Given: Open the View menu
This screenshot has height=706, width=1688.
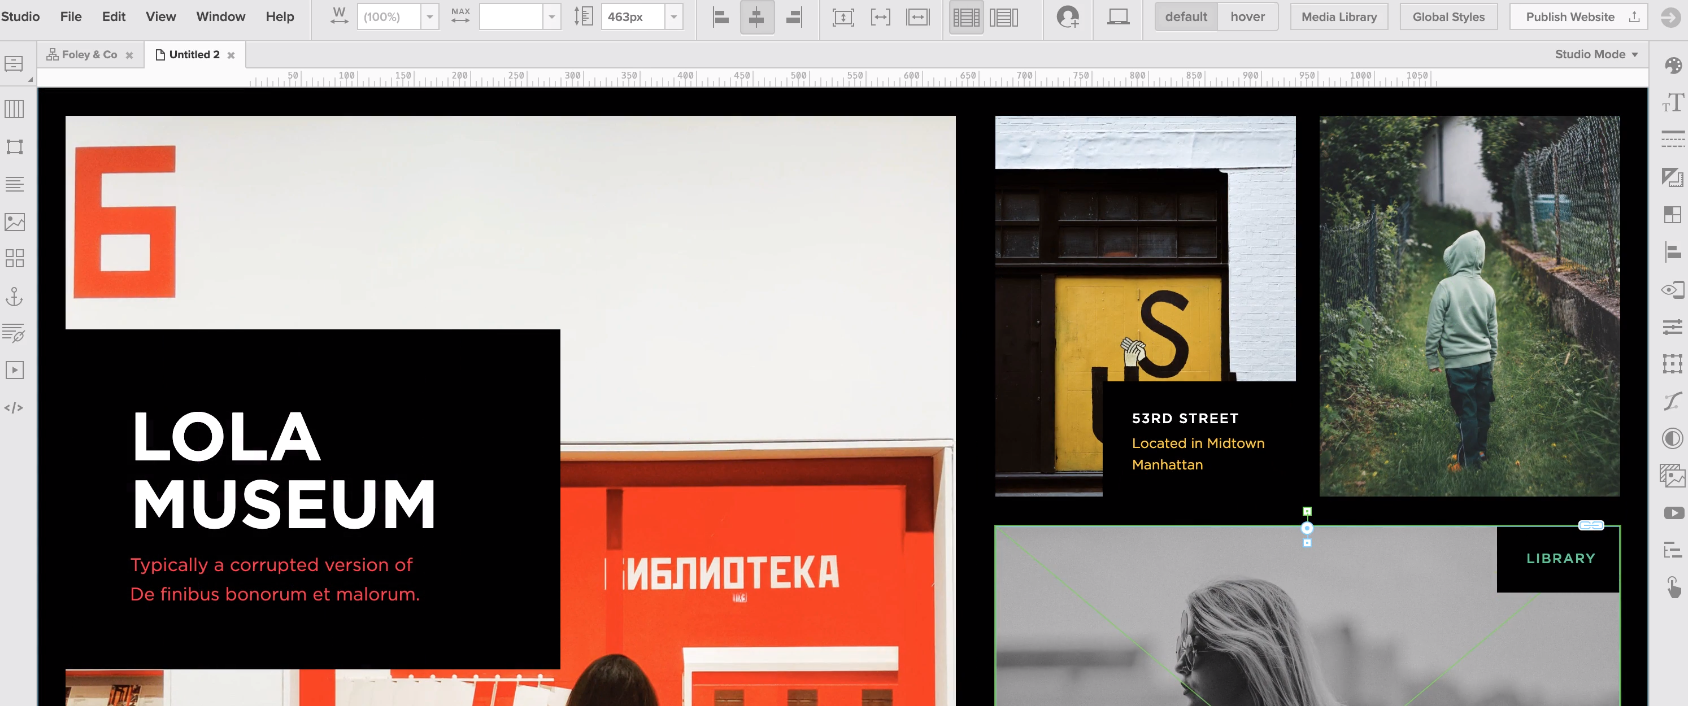Looking at the screenshot, I should (161, 17).
